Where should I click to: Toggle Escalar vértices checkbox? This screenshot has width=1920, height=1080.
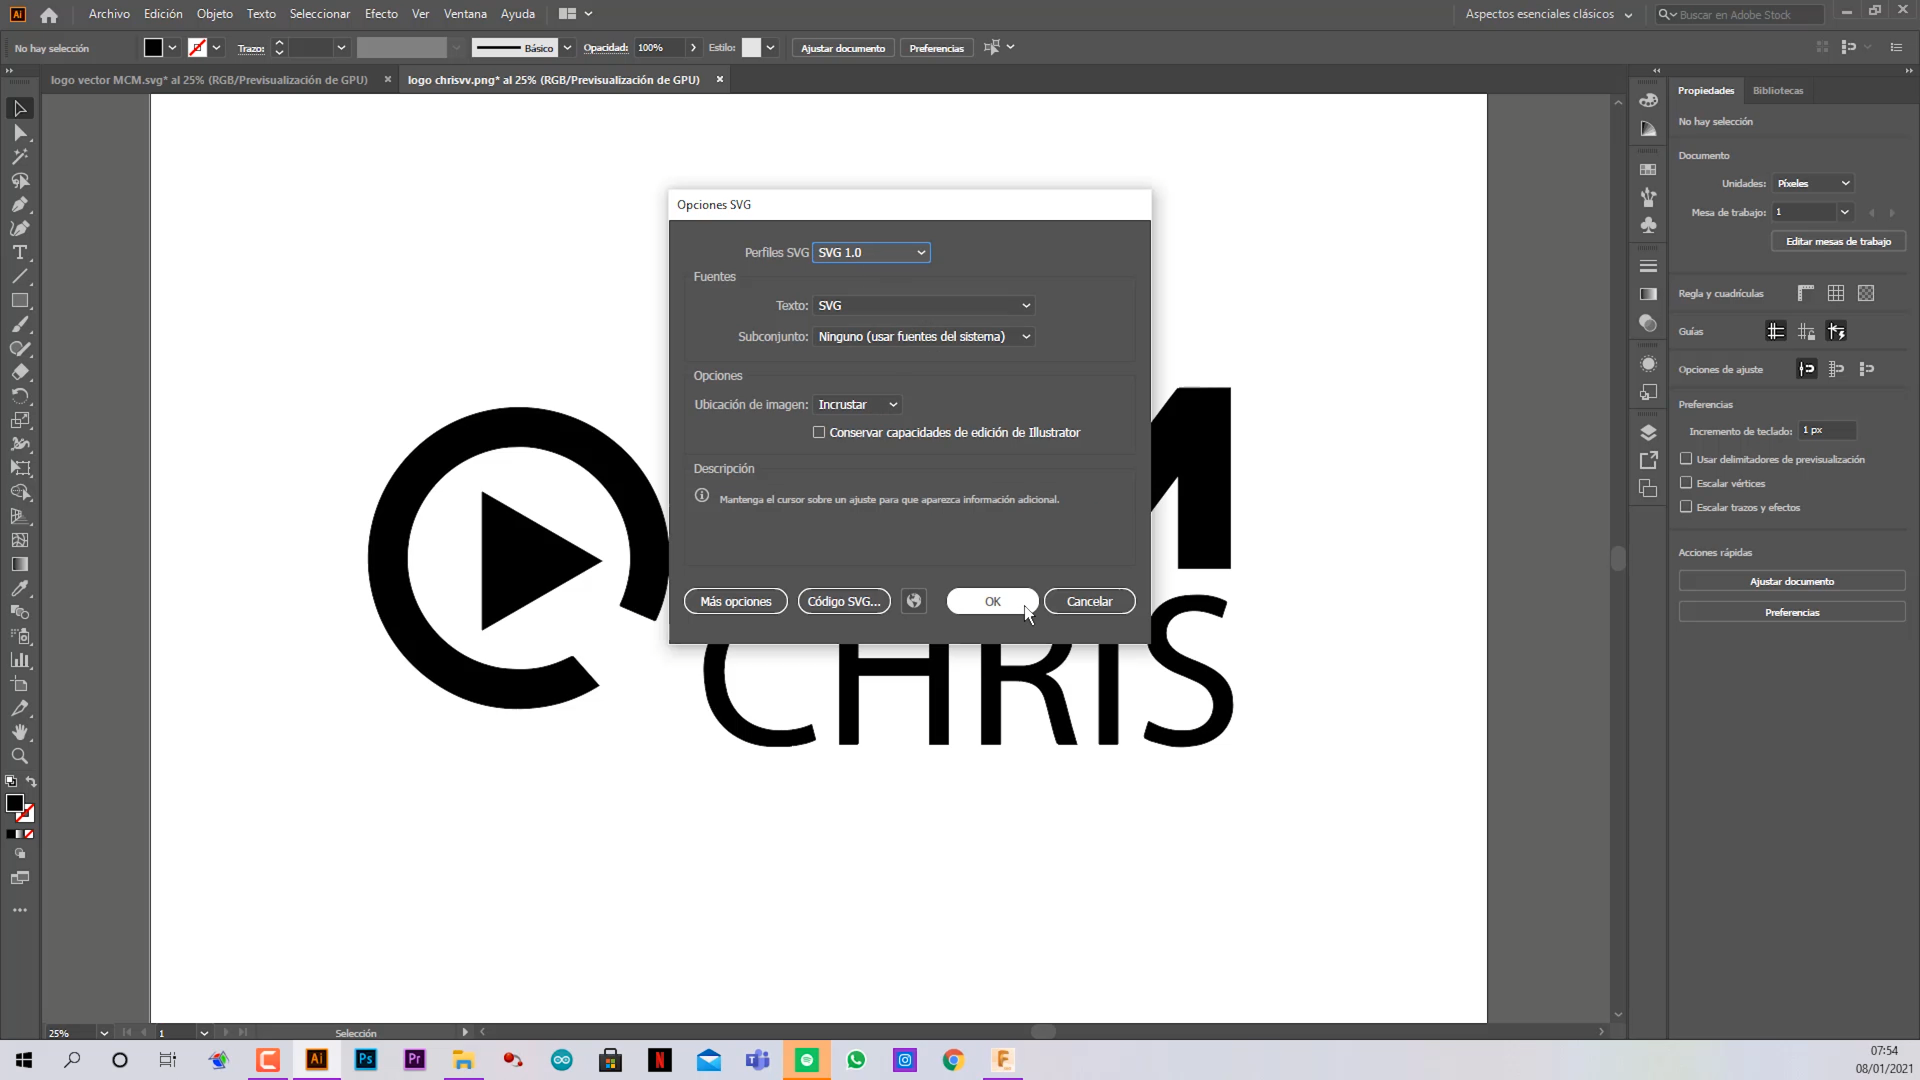[x=1686, y=483]
